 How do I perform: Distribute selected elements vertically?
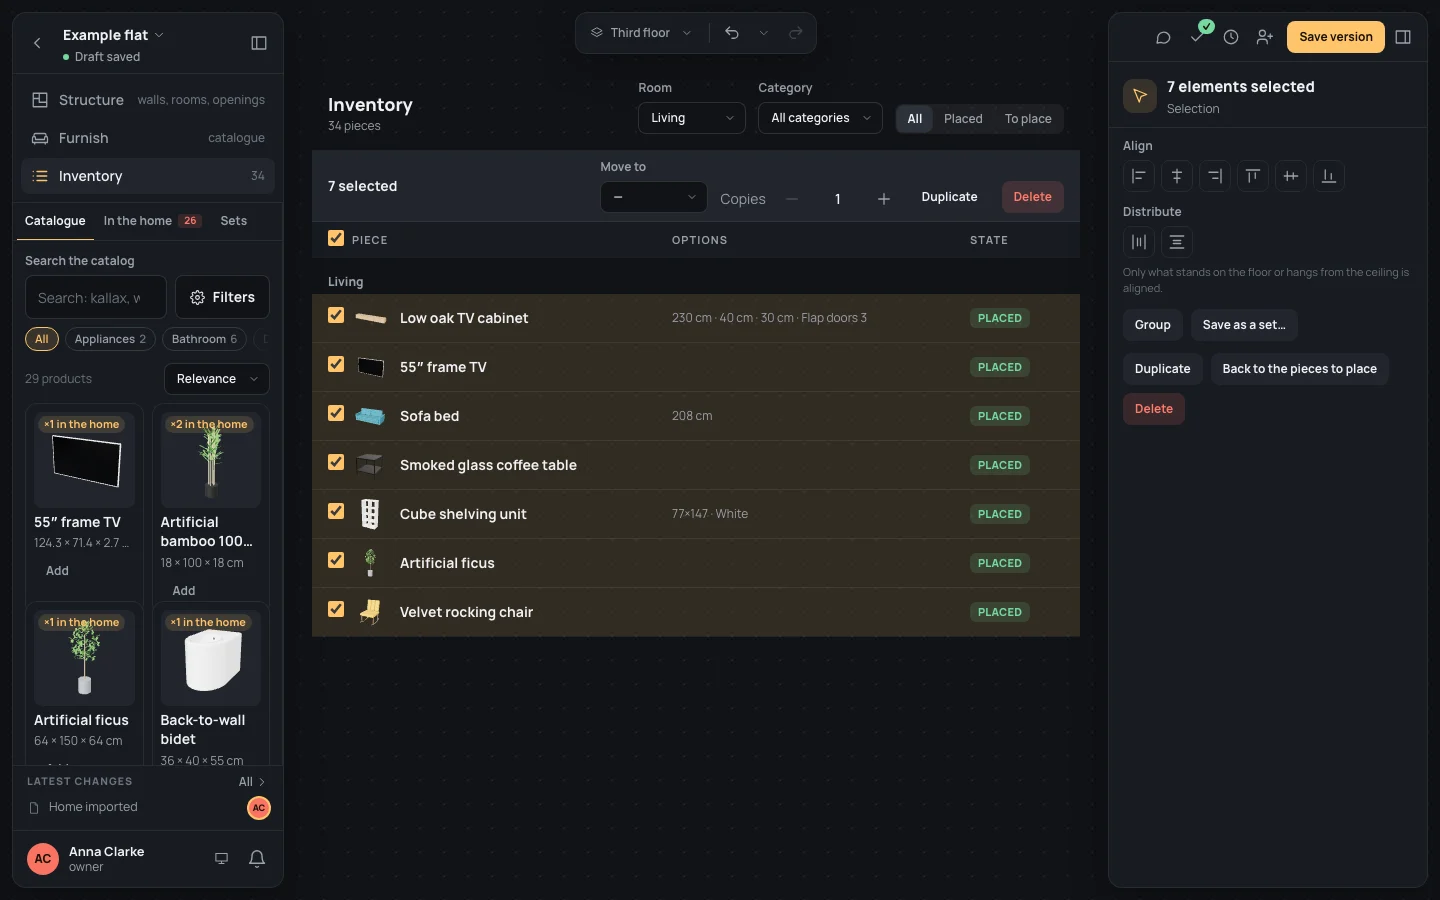pos(1177,242)
